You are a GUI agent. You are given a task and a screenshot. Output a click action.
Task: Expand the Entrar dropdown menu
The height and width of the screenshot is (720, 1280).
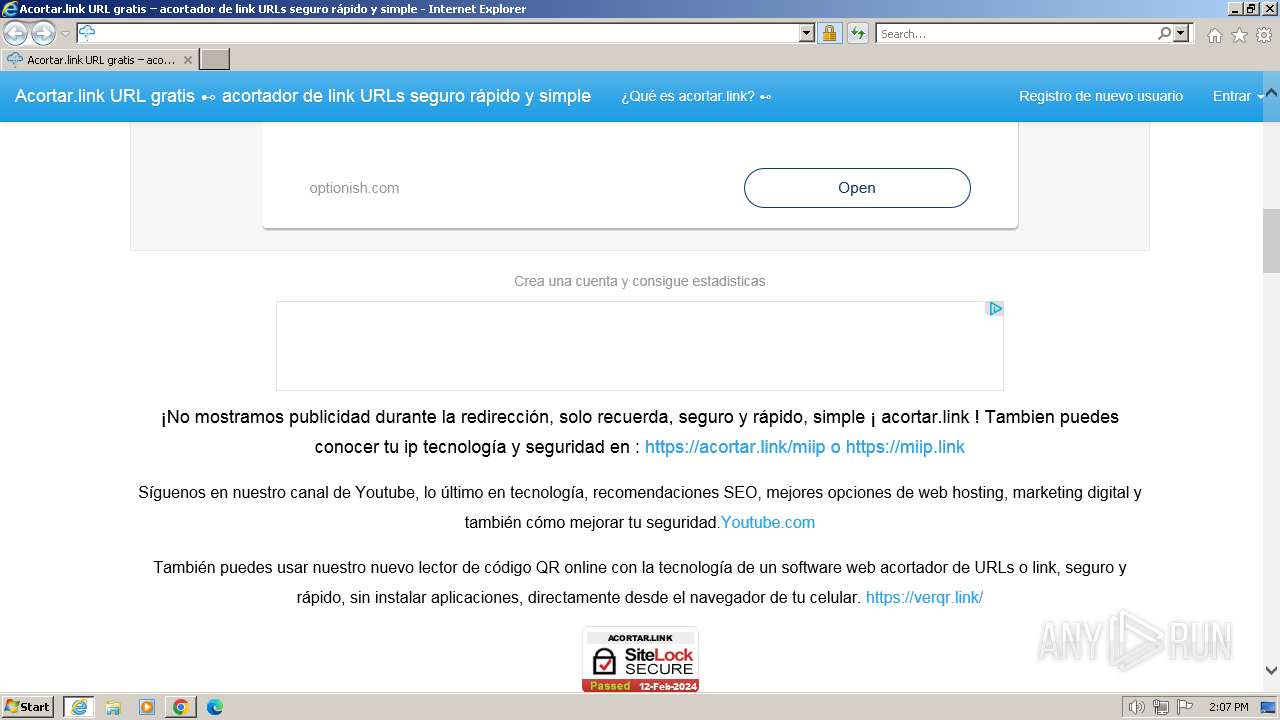coord(1238,96)
